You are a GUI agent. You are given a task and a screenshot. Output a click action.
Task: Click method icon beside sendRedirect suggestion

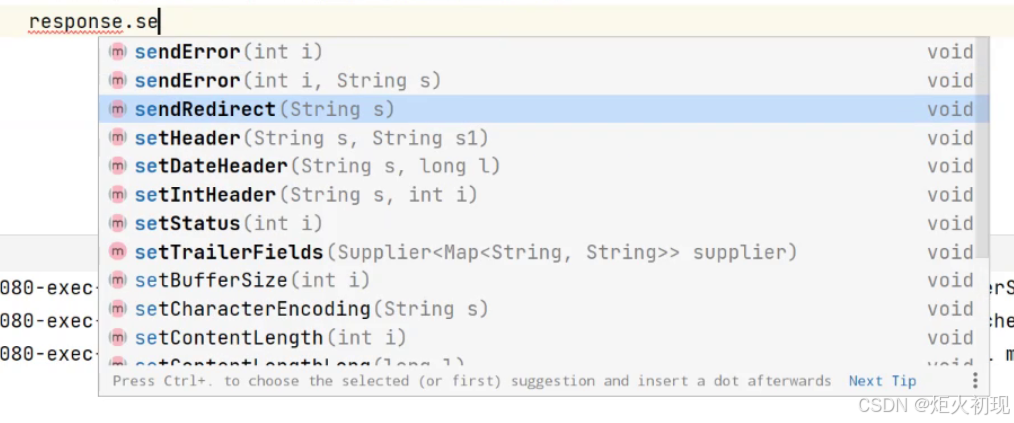click(118, 109)
